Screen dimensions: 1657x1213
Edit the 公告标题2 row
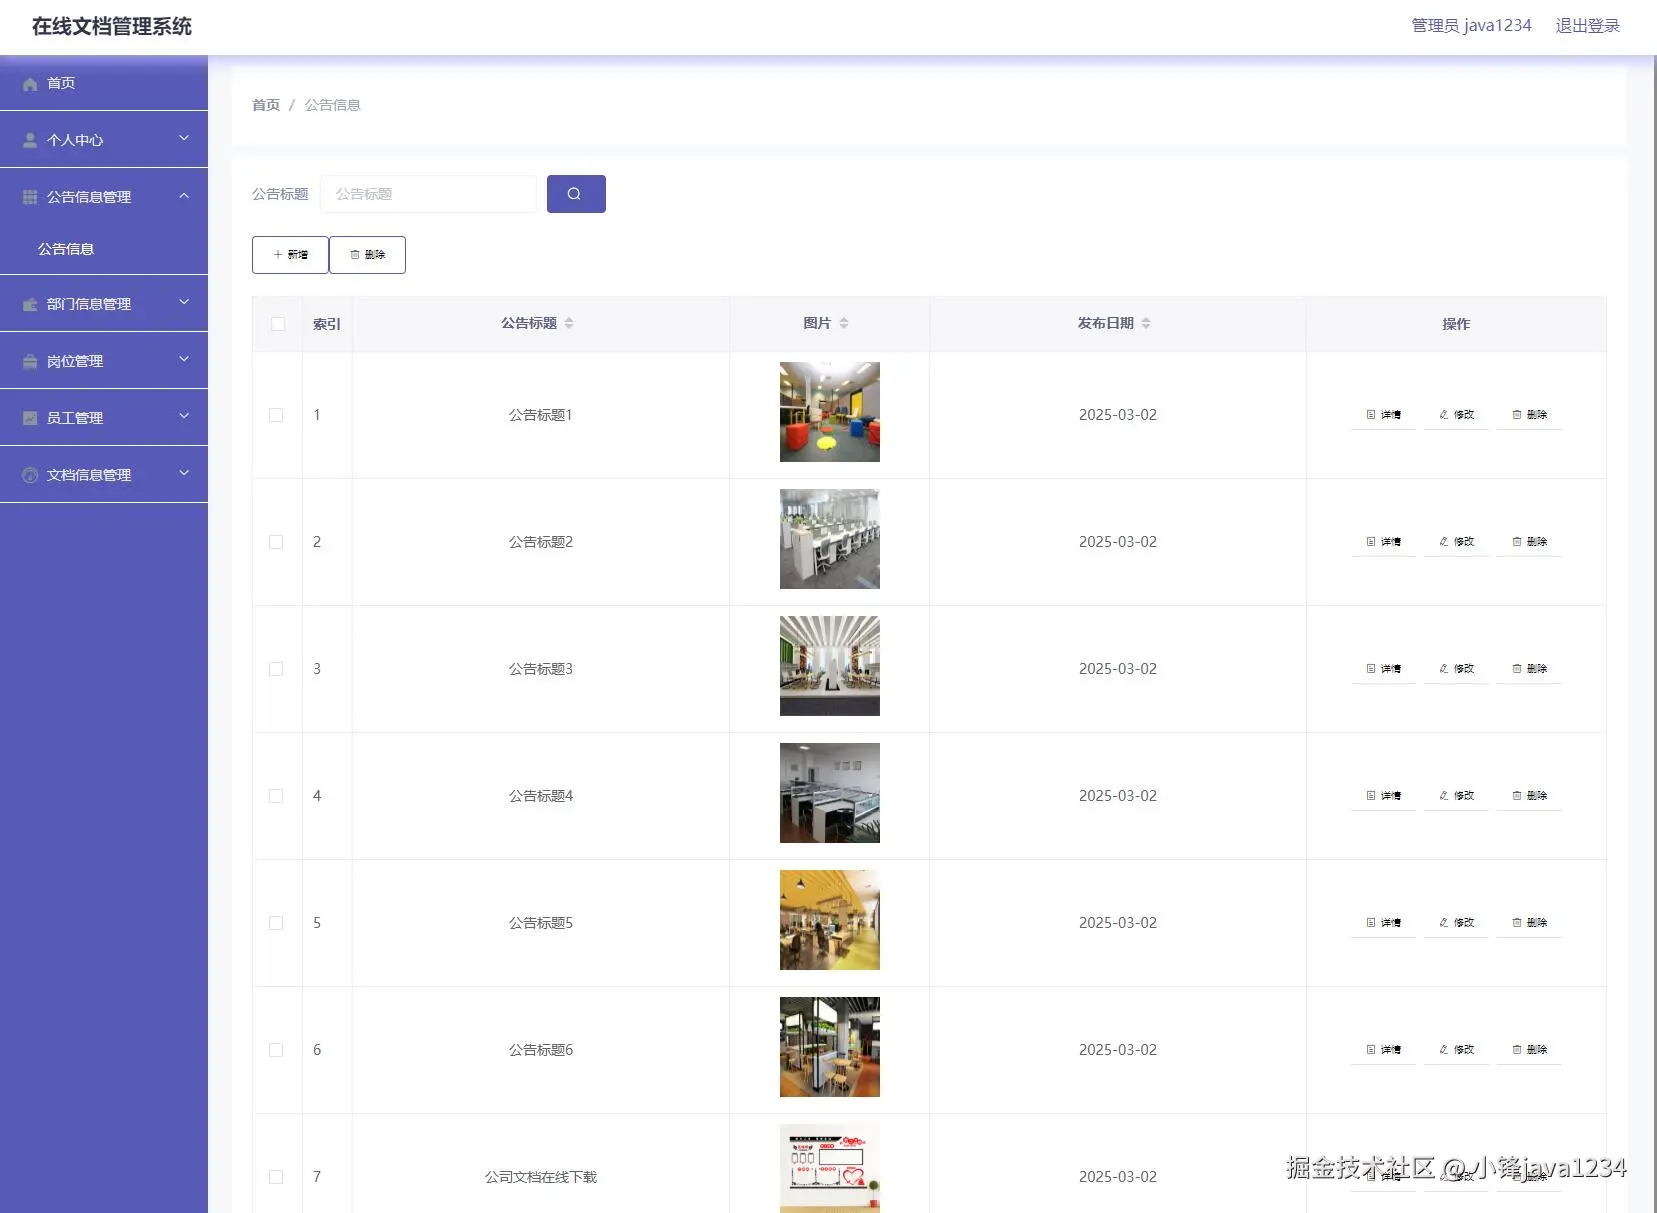1456,542
